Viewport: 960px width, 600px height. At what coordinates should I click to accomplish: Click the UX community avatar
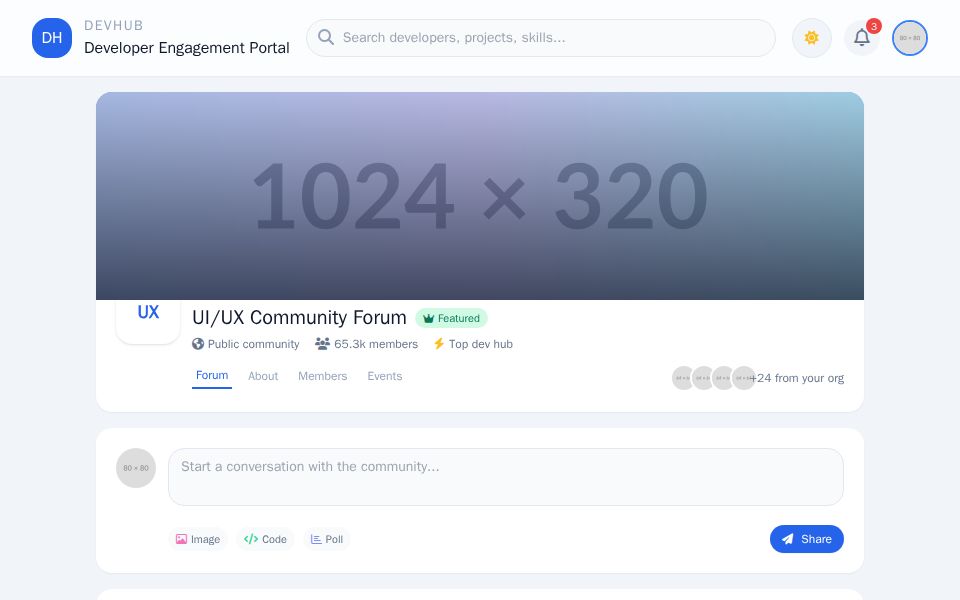pyautogui.click(x=148, y=313)
